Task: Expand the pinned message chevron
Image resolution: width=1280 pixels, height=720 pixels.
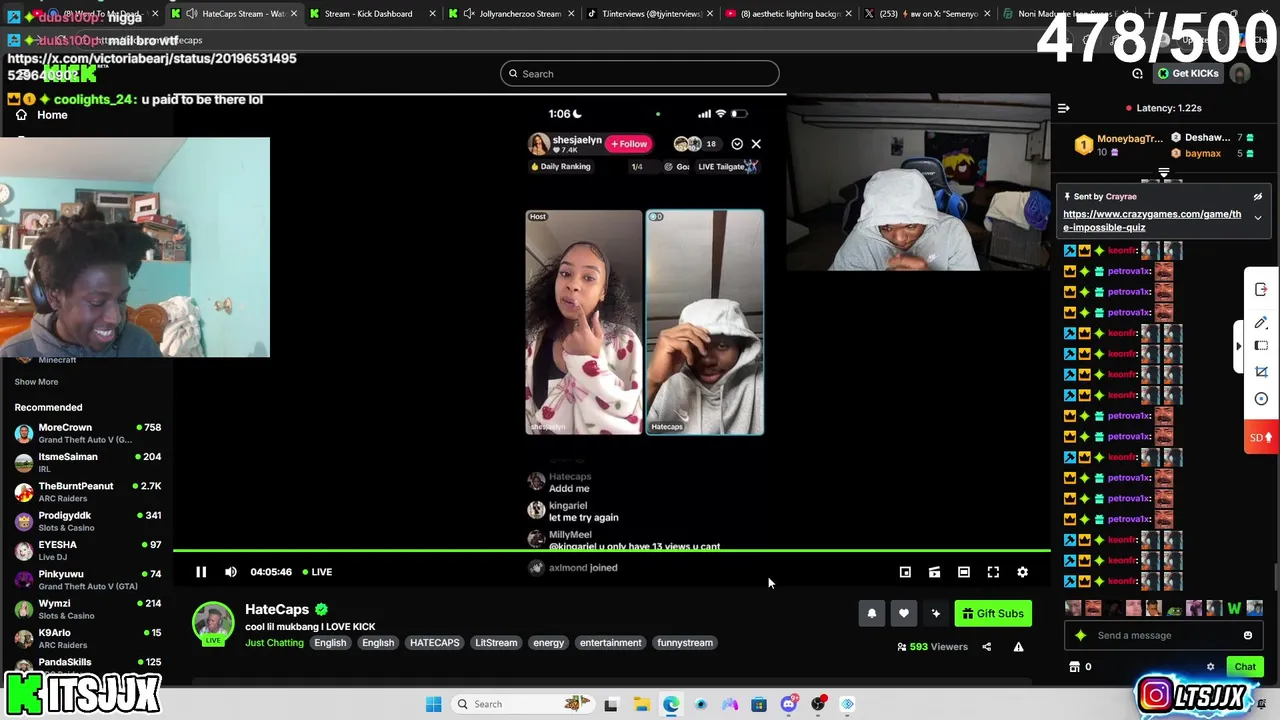Action: [1258, 218]
